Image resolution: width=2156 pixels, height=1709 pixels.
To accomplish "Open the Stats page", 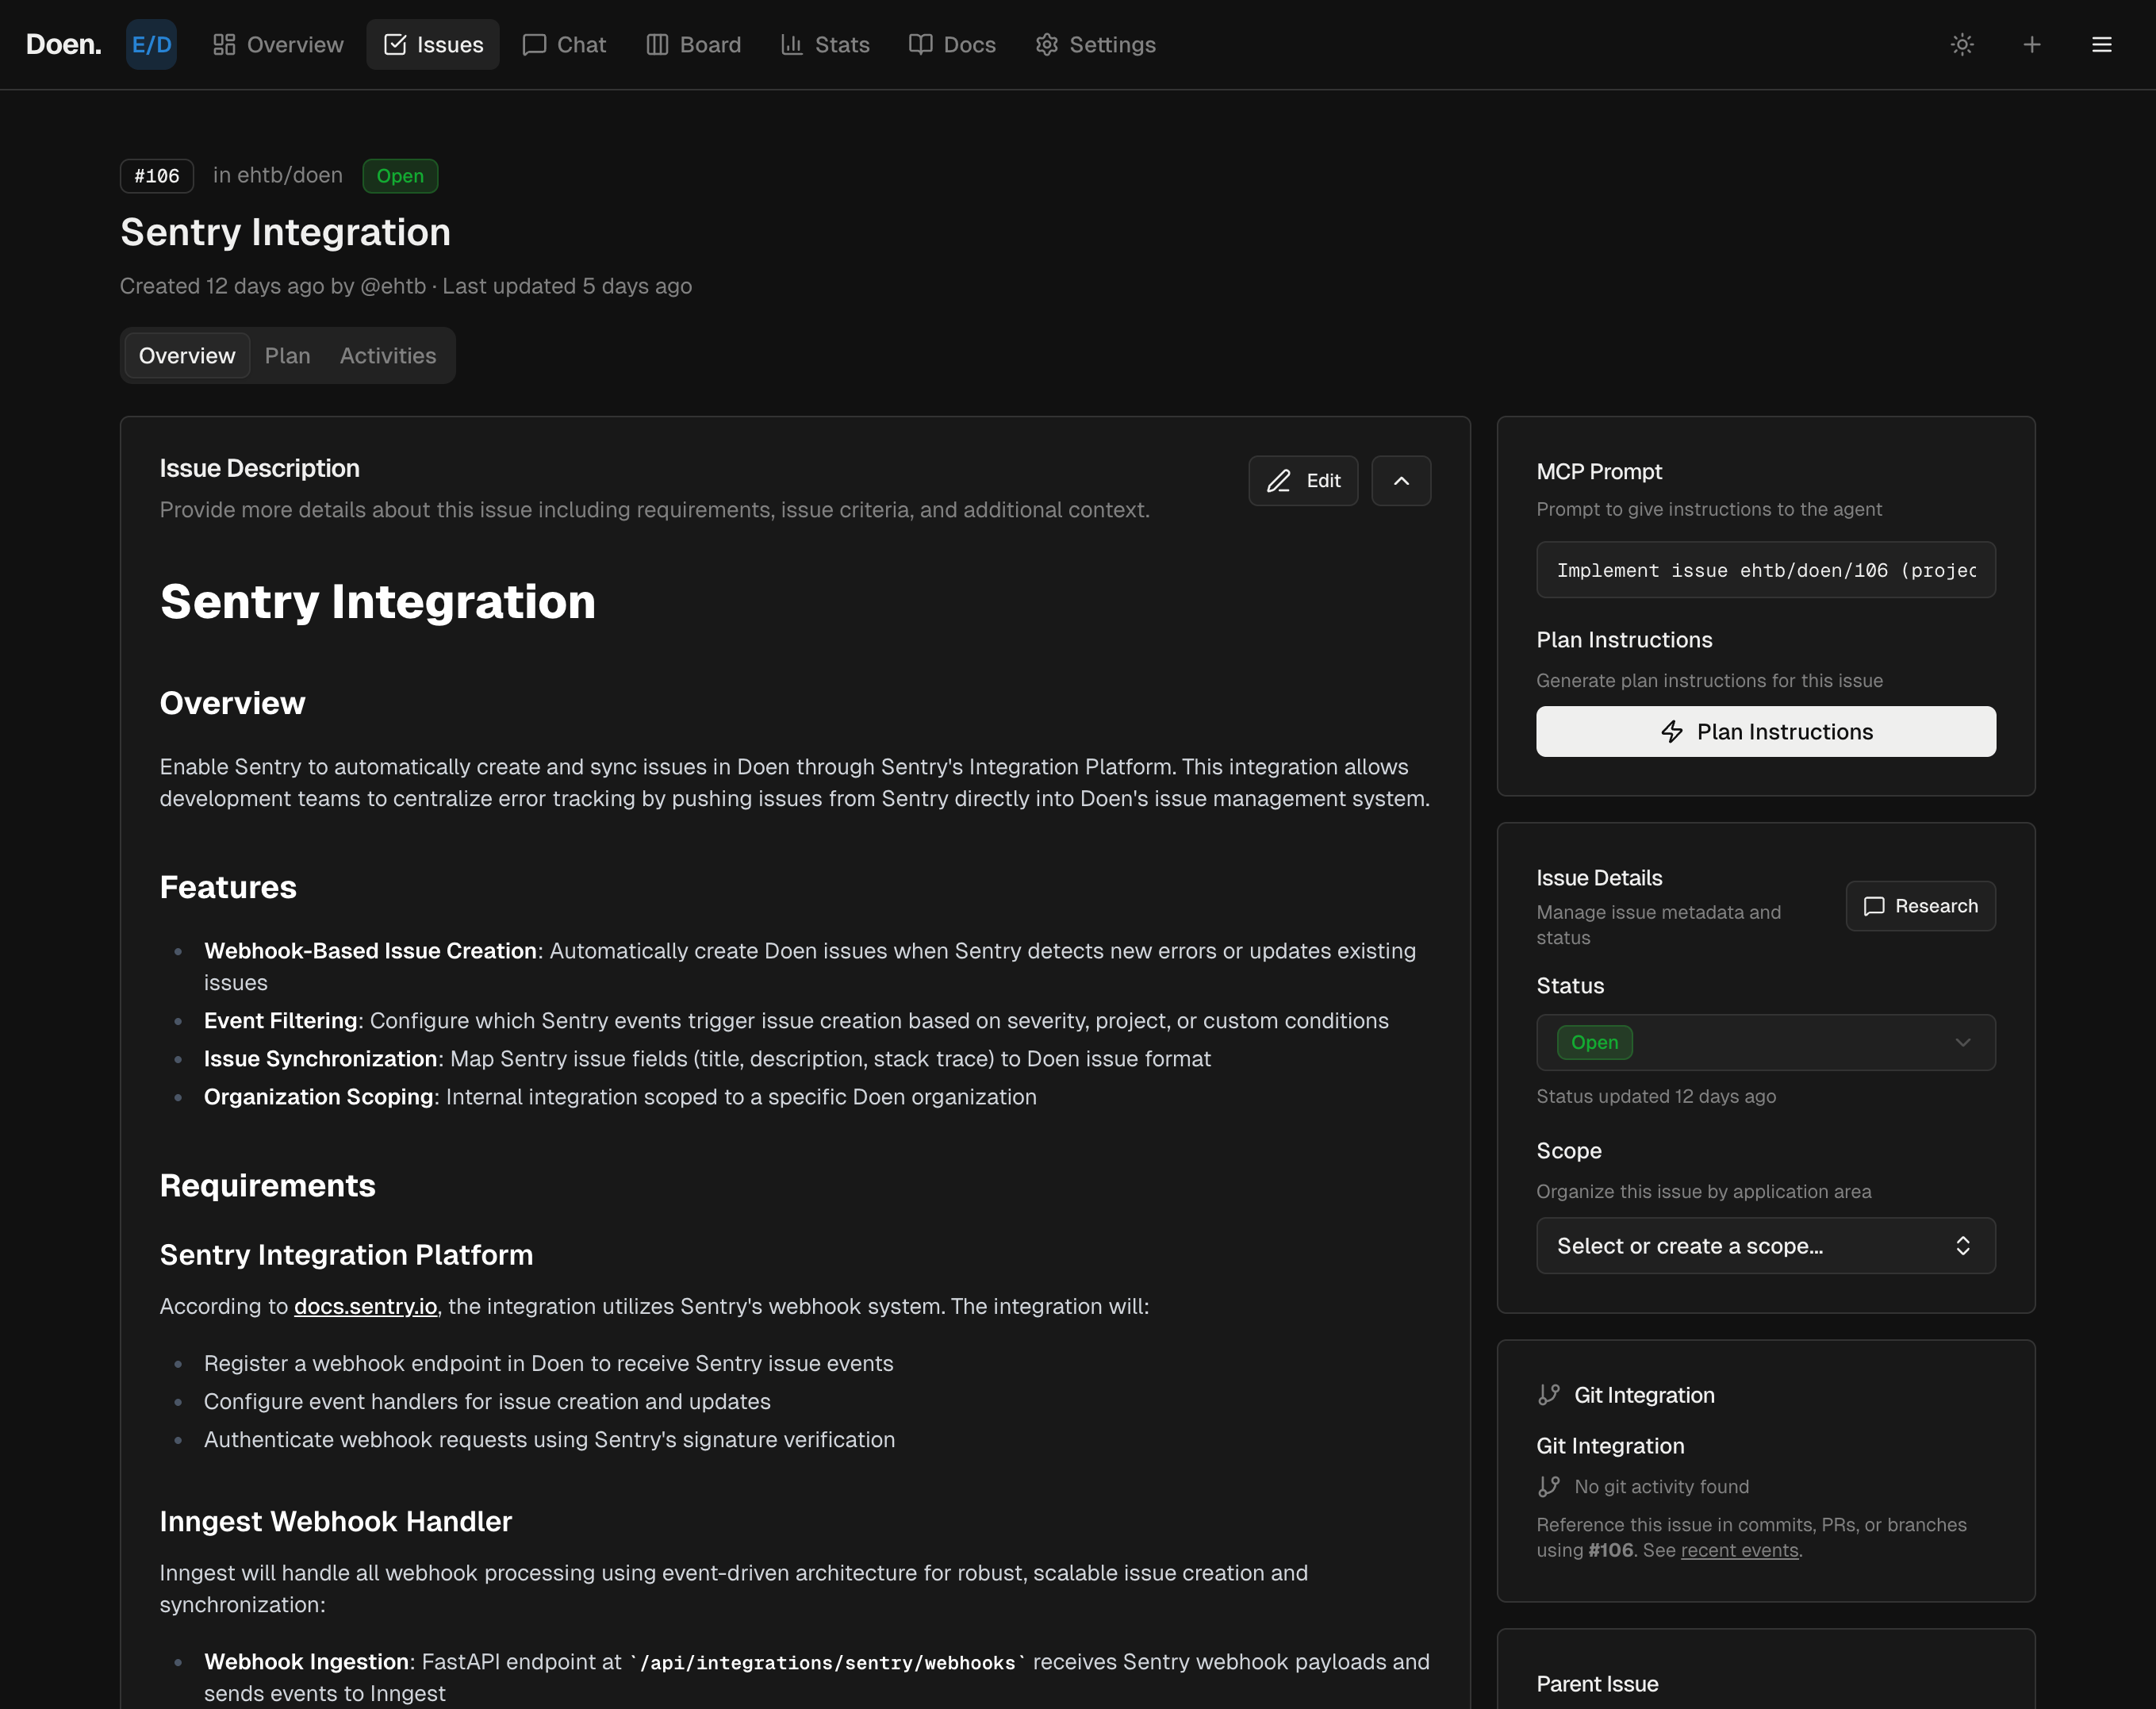I will pyautogui.click(x=825, y=44).
